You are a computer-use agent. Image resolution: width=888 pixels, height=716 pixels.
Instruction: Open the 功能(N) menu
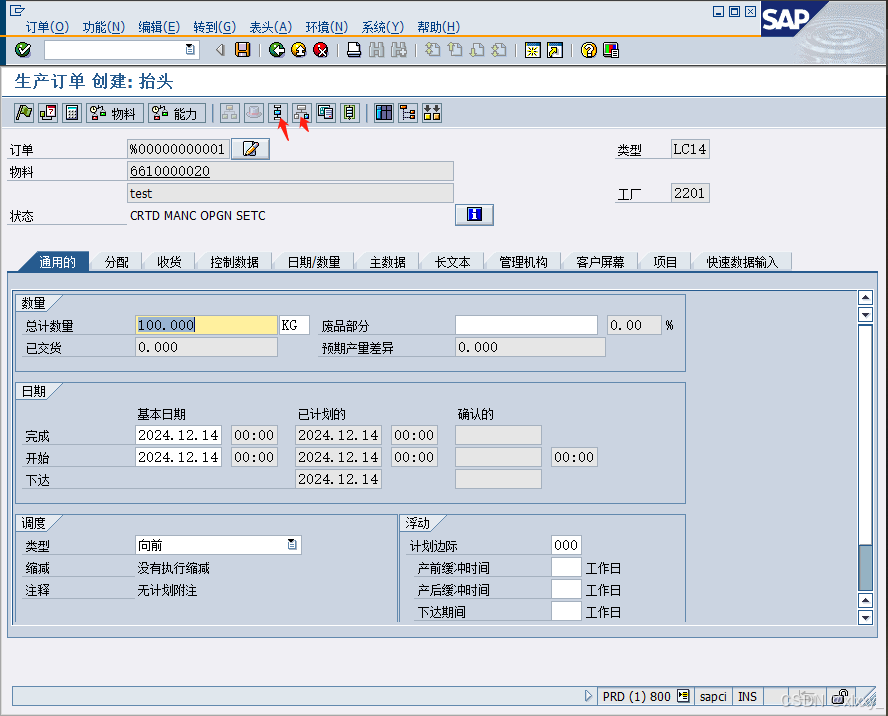pyautogui.click(x=104, y=27)
